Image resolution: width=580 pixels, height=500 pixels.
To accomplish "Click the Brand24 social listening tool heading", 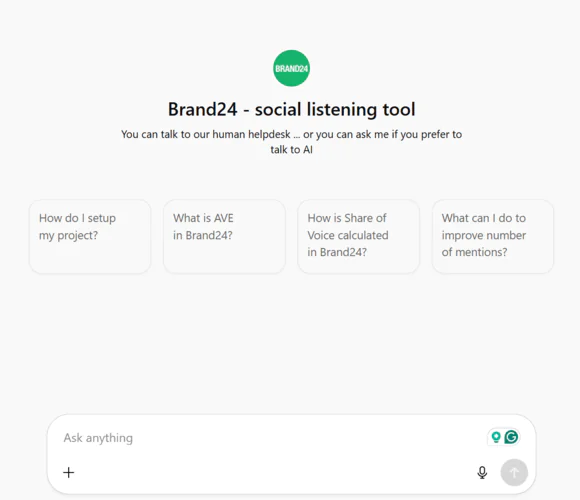I will [291, 109].
